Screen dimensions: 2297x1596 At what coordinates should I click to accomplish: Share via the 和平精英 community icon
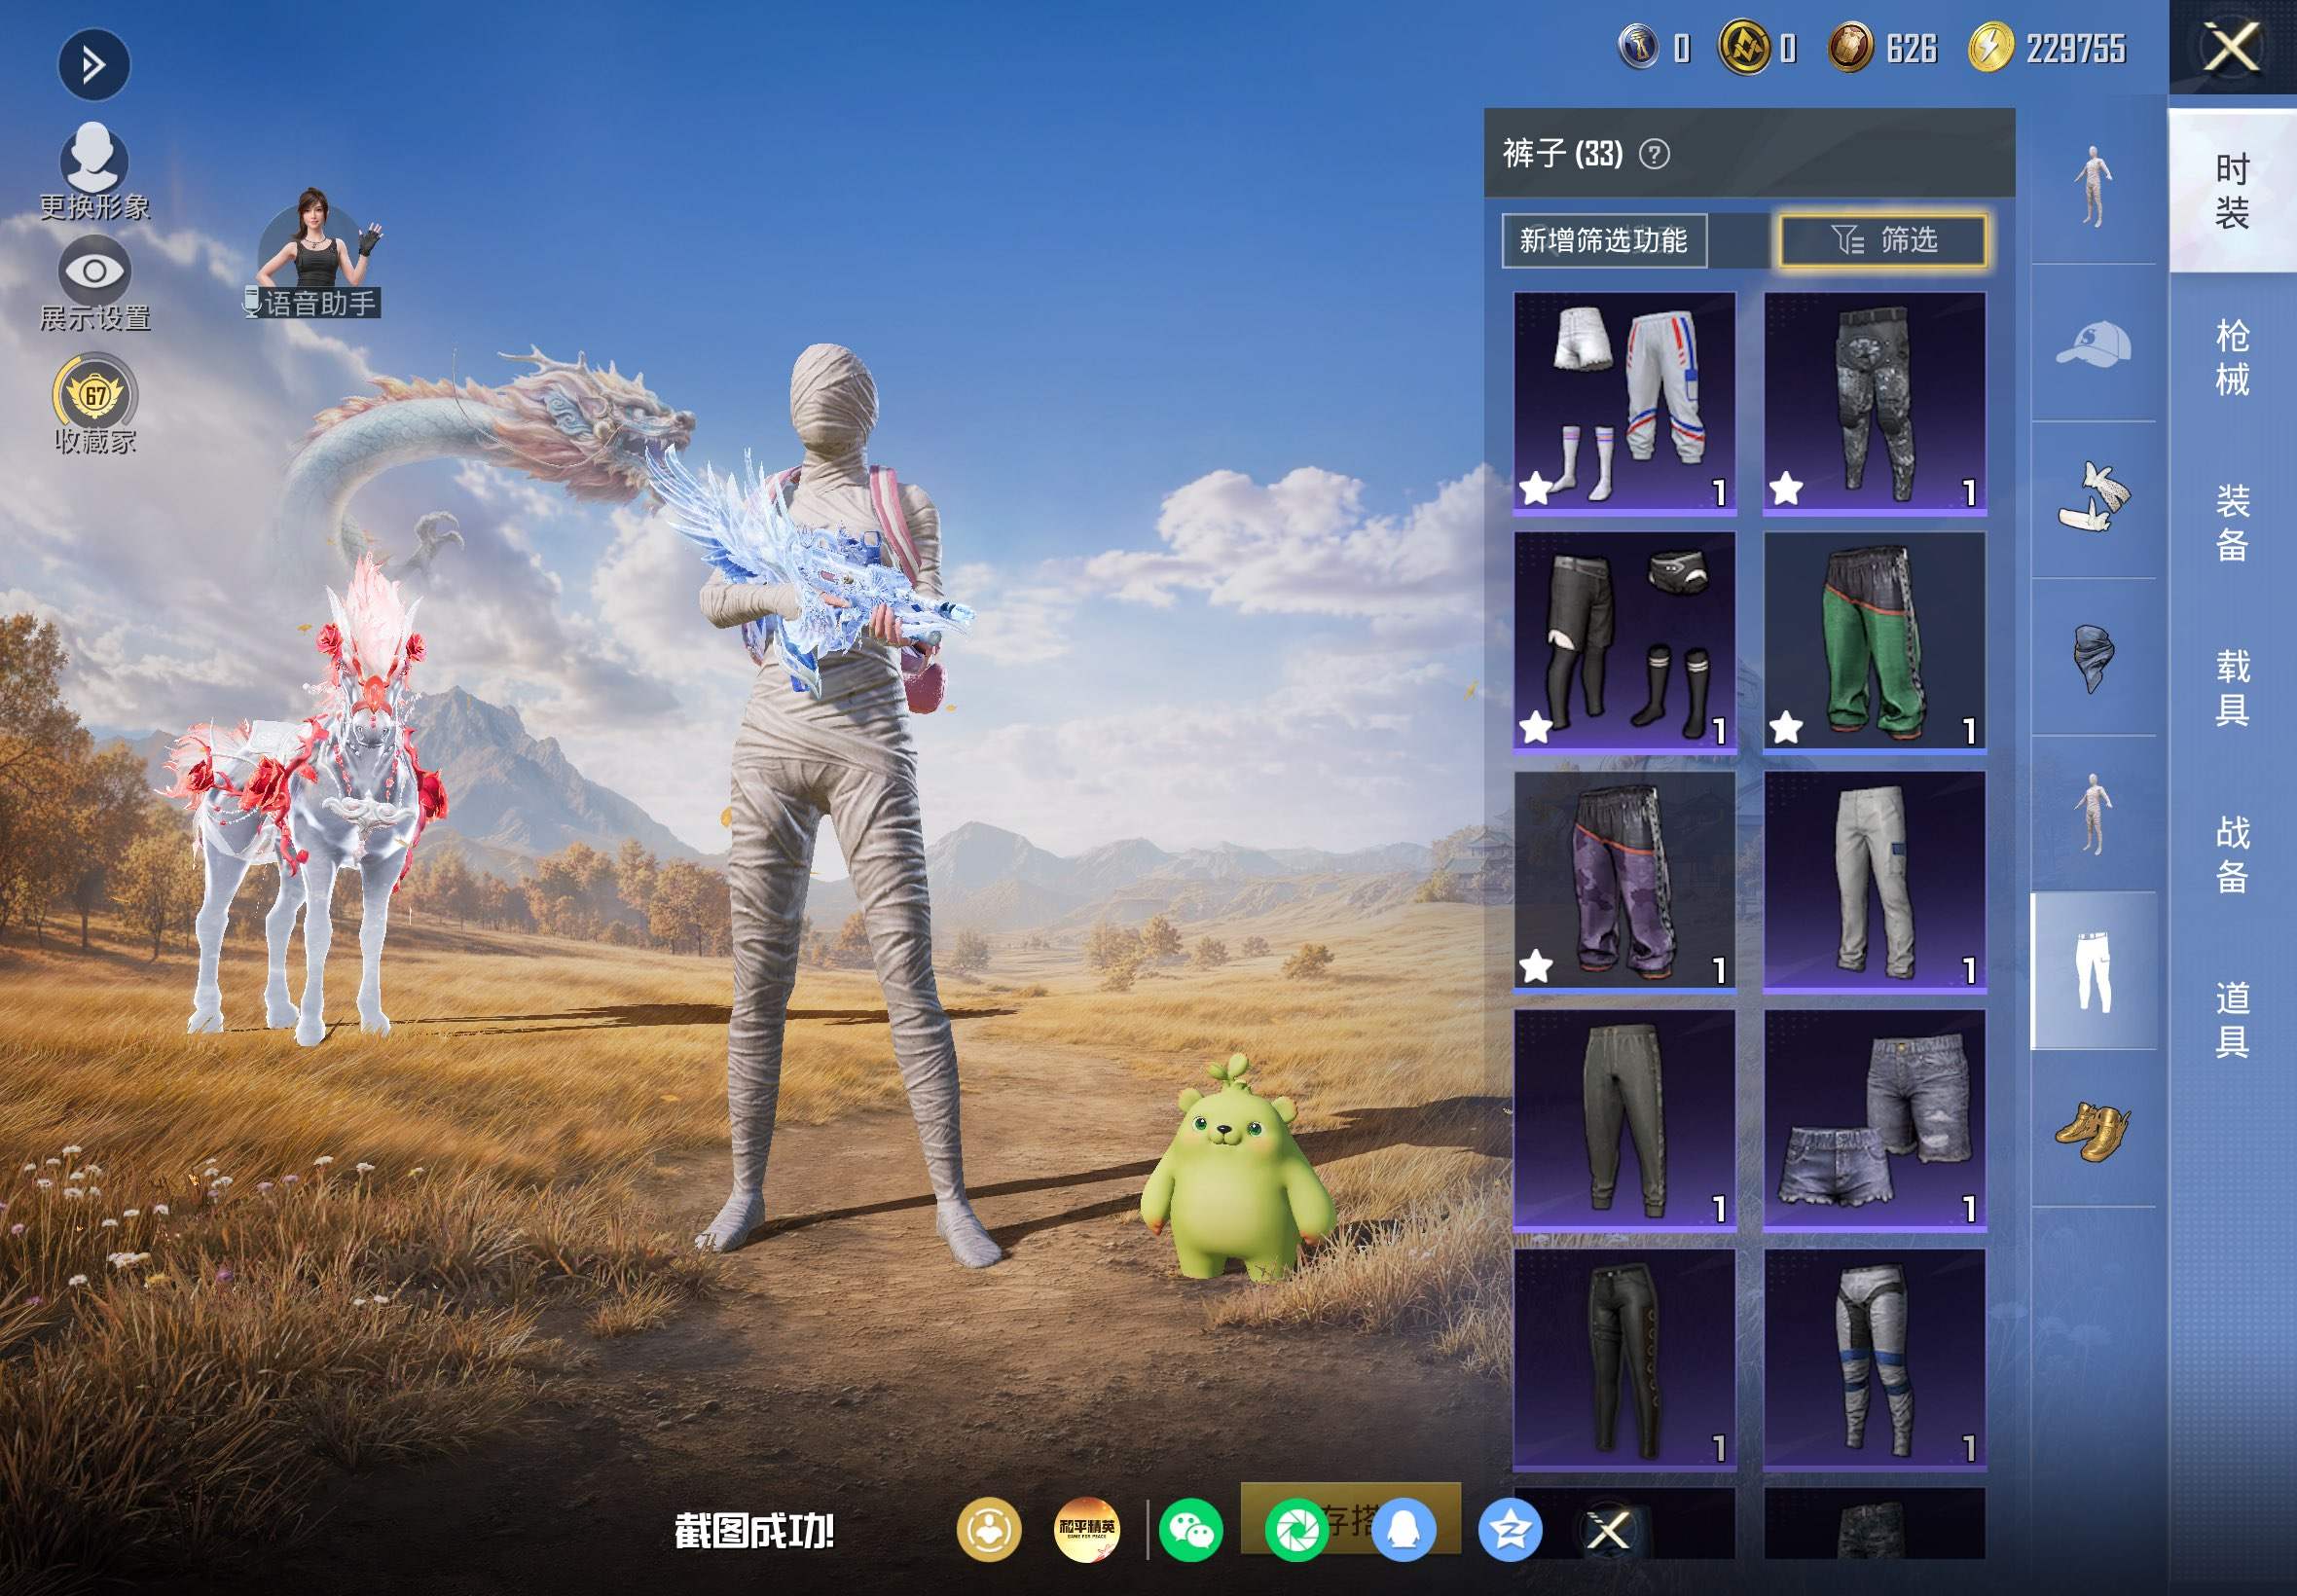(1087, 1530)
